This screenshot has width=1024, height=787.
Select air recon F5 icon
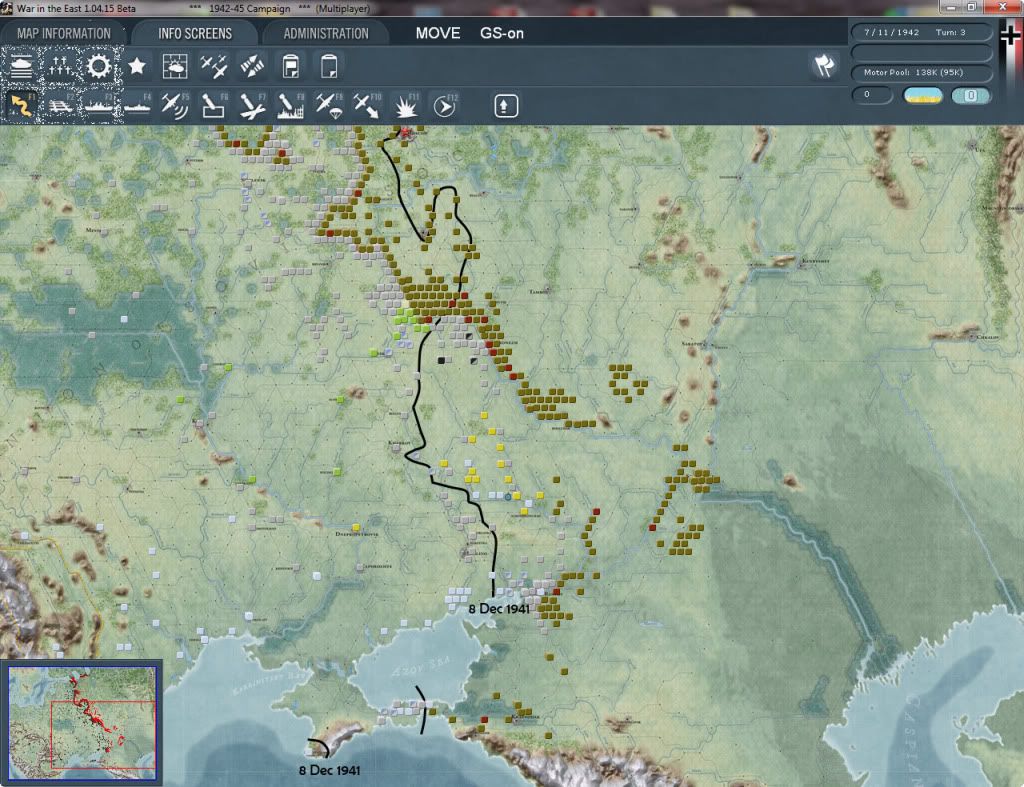click(175, 105)
